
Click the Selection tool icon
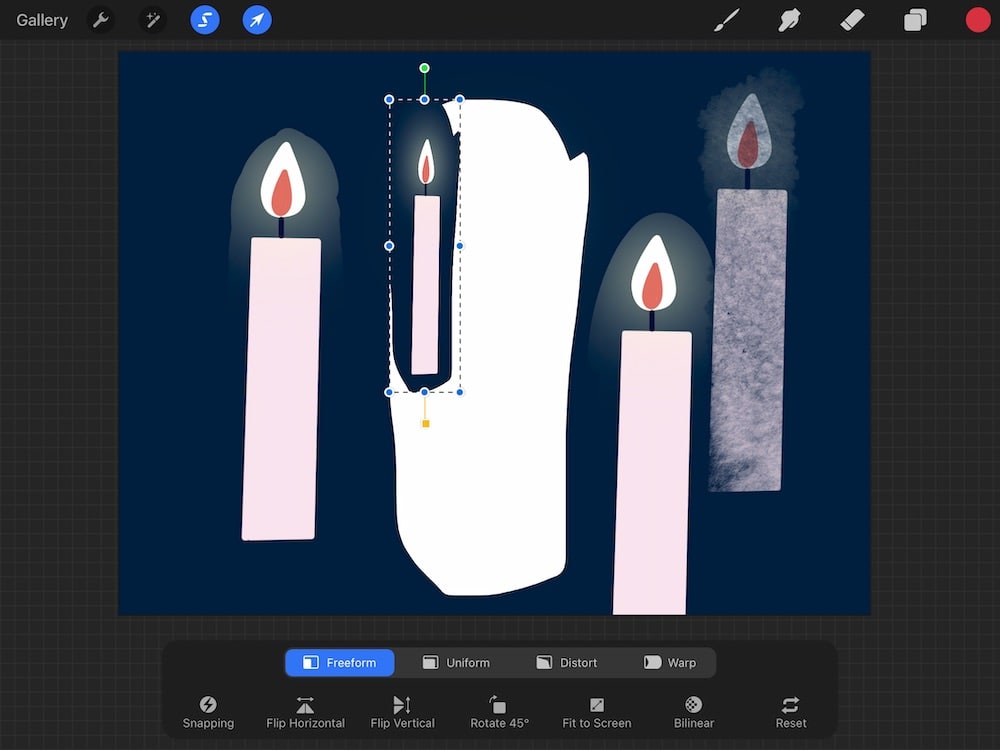204,19
